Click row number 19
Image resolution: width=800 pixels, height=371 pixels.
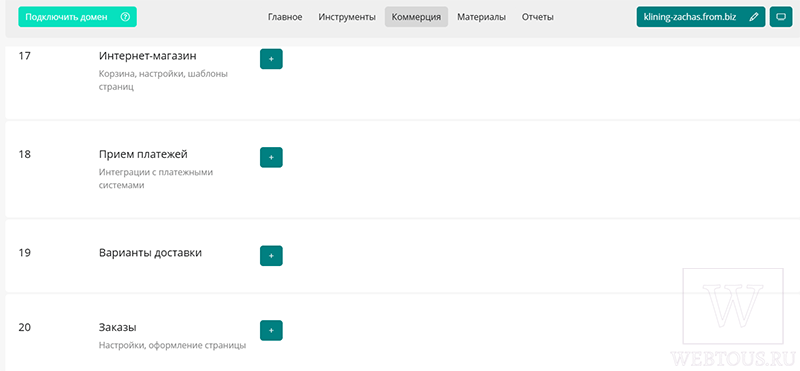click(x=24, y=253)
